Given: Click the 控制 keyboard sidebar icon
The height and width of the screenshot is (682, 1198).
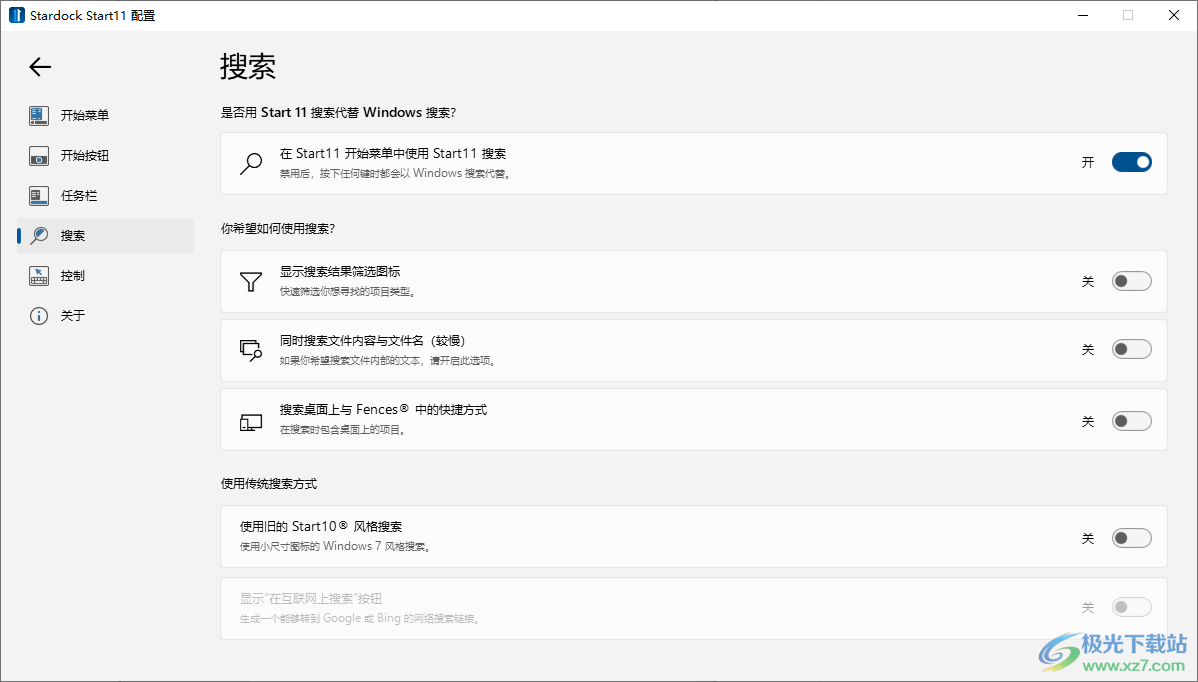Looking at the screenshot, I should (x=39, y=276).
